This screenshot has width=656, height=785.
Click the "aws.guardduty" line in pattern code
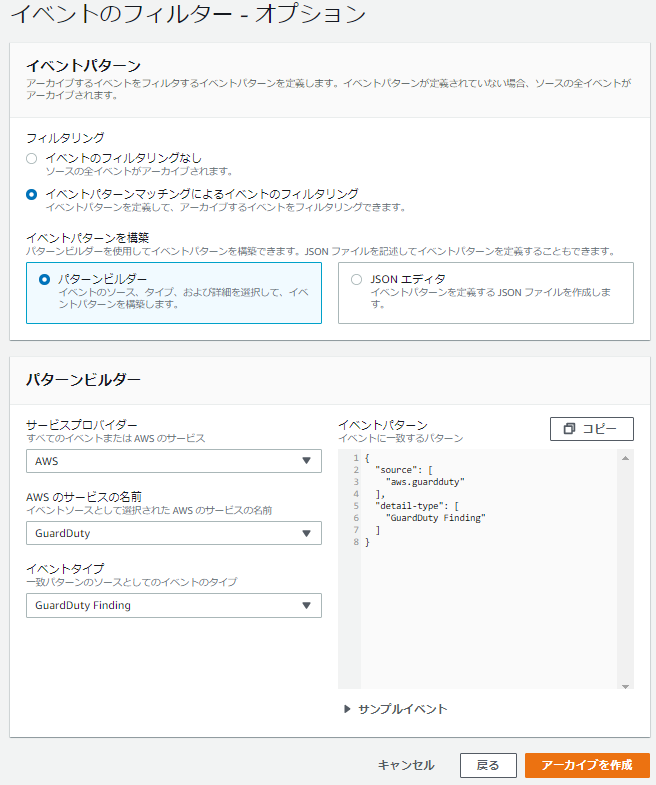(425, 482)
